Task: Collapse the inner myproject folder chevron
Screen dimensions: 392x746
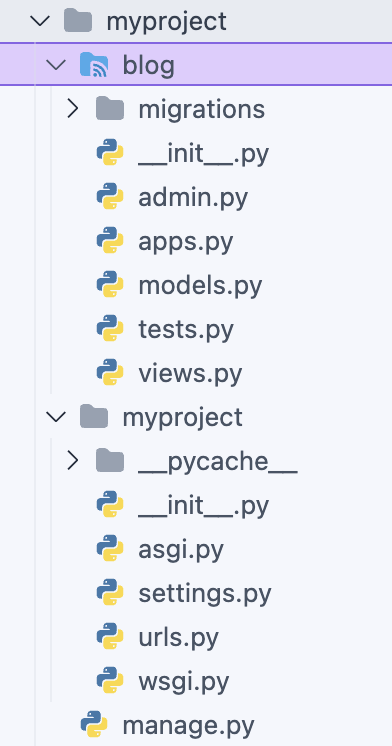Action: pos(56,417)
